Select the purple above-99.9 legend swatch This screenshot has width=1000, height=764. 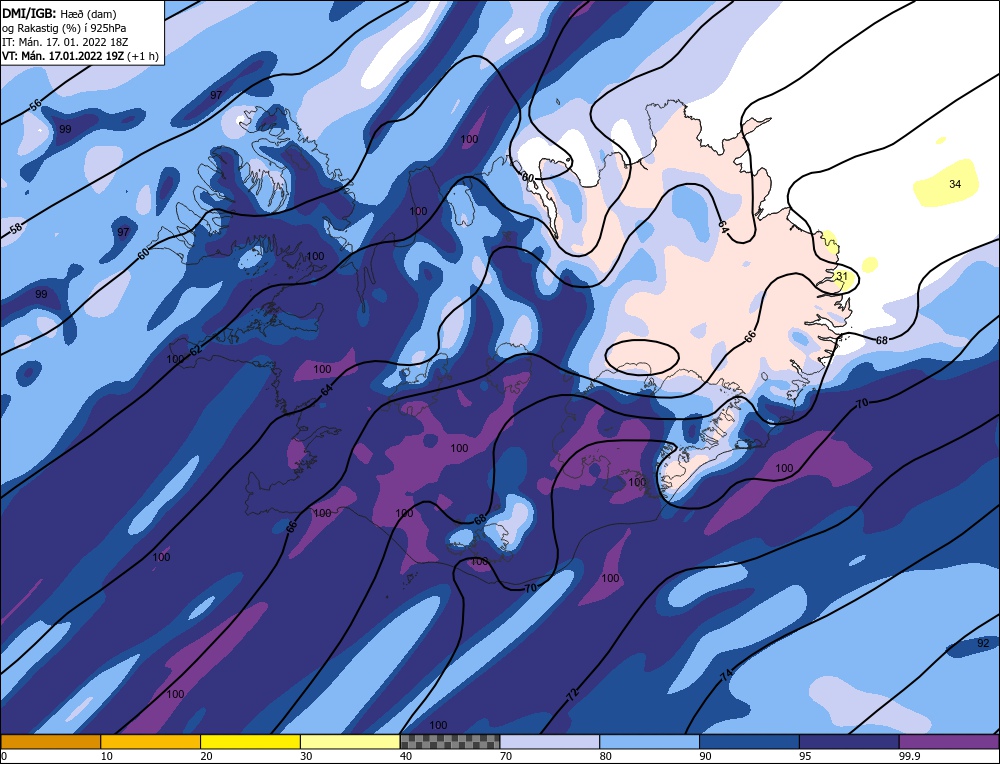pos(949,741)
